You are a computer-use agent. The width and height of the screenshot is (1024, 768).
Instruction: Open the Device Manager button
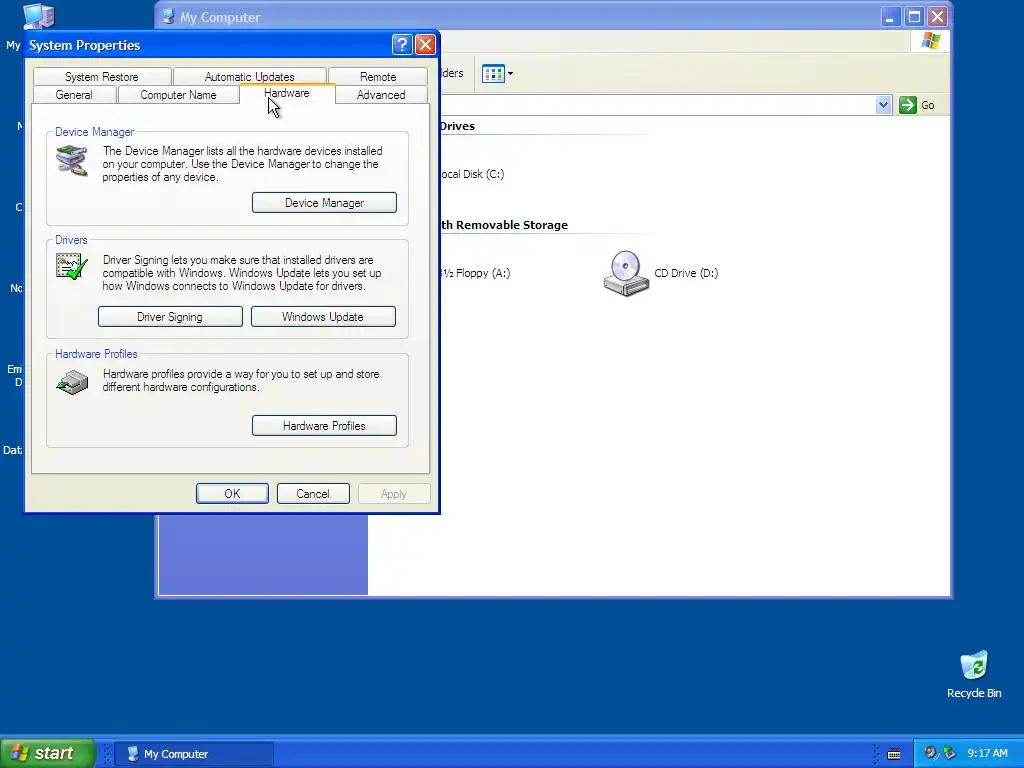[324, 202]
